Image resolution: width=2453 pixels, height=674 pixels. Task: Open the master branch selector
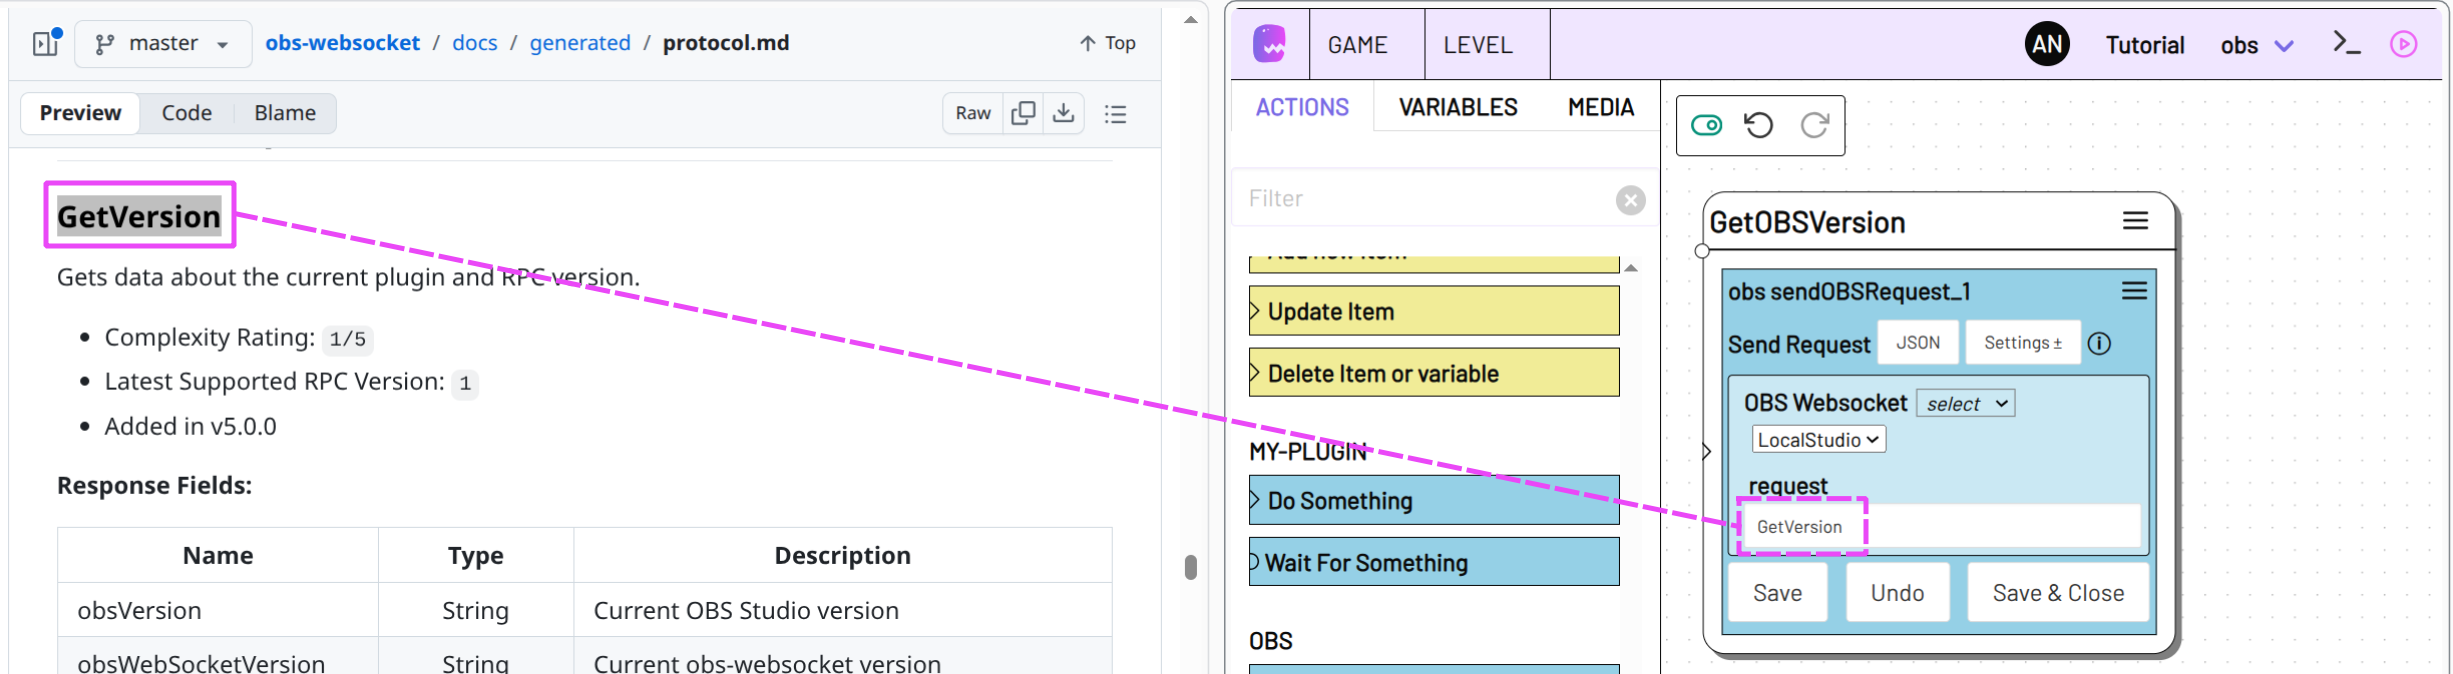[163, 43]
